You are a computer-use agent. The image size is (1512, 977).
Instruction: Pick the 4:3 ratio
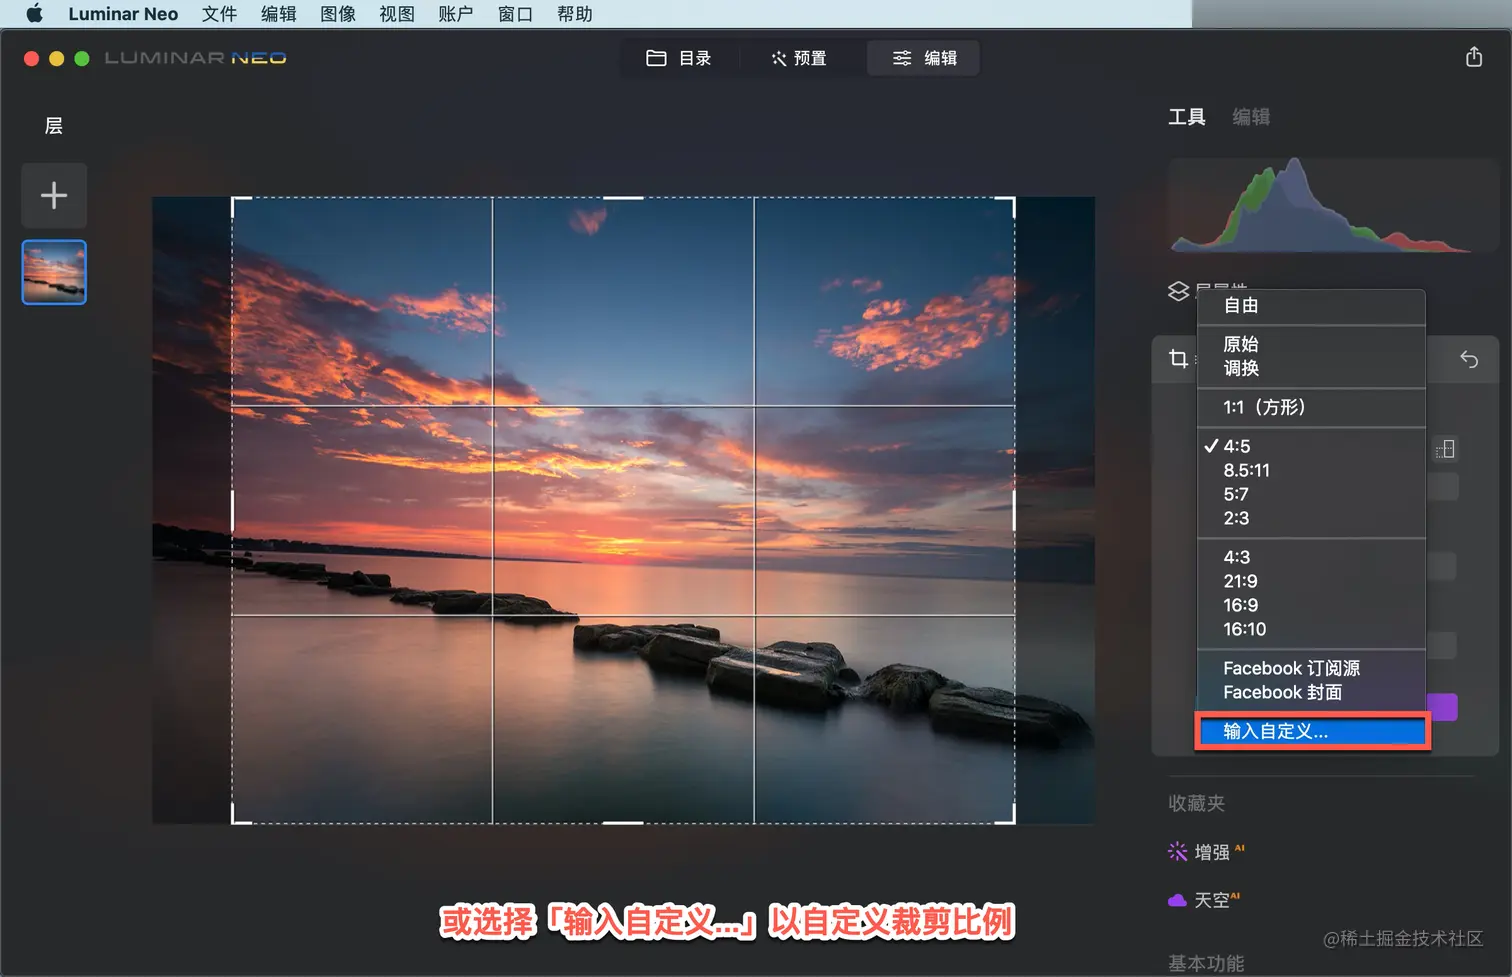(1311, 557)
